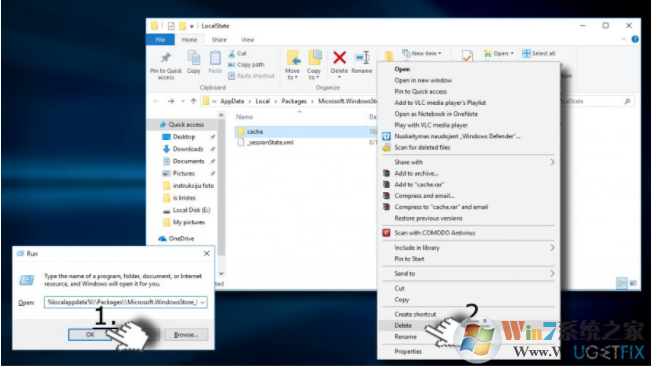Screen dimensions: 651x366
Task: Click the Help question mark icon
Action: pos(635,39)
